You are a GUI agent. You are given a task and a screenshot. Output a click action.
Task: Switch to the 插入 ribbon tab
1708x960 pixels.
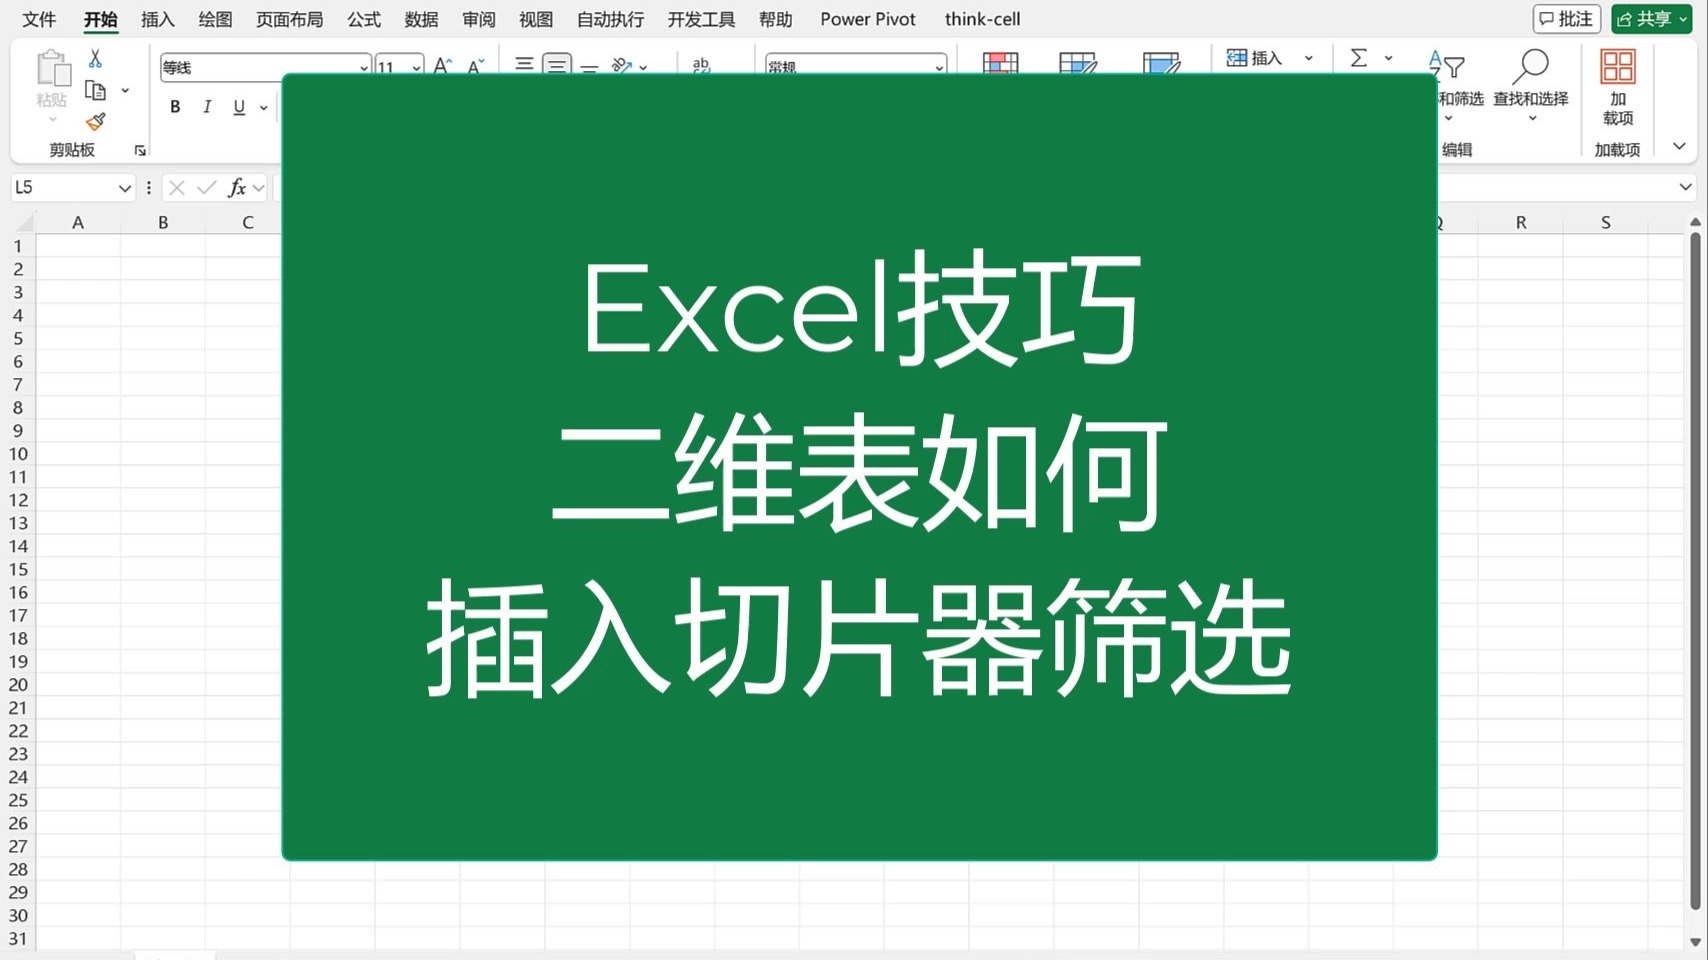click(157, 19)
